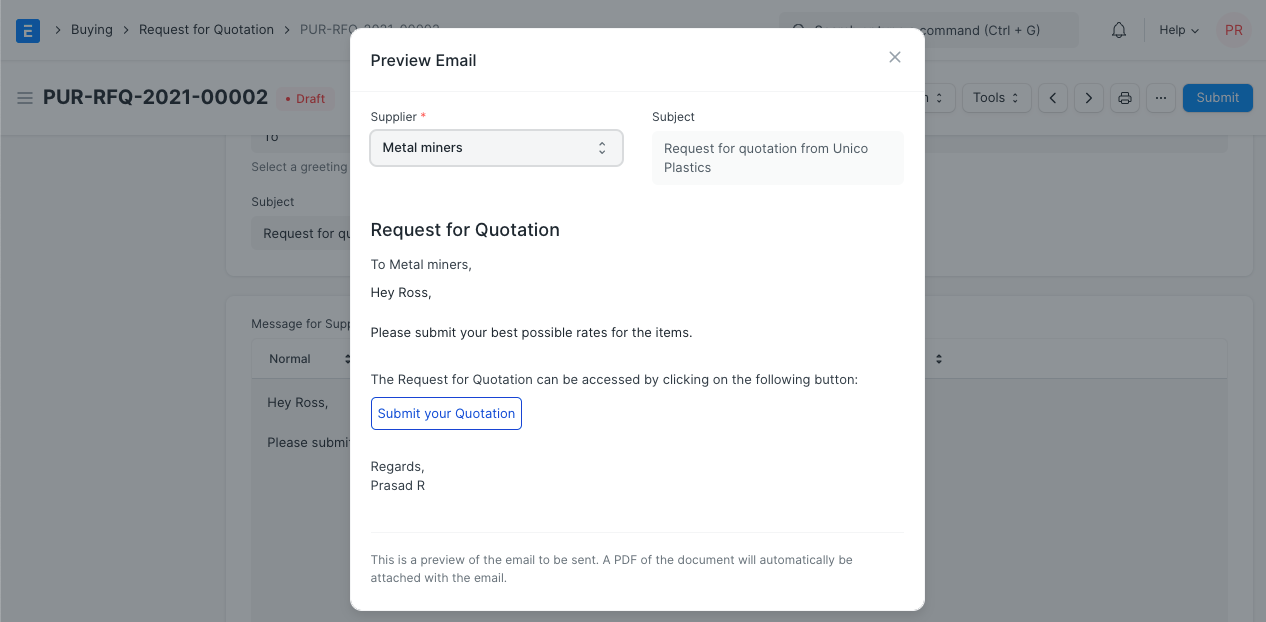This screenshot has height=622, width=1266.
Task: Navigate to the Buying breadcrumb
Action: (x=92, y=29)
